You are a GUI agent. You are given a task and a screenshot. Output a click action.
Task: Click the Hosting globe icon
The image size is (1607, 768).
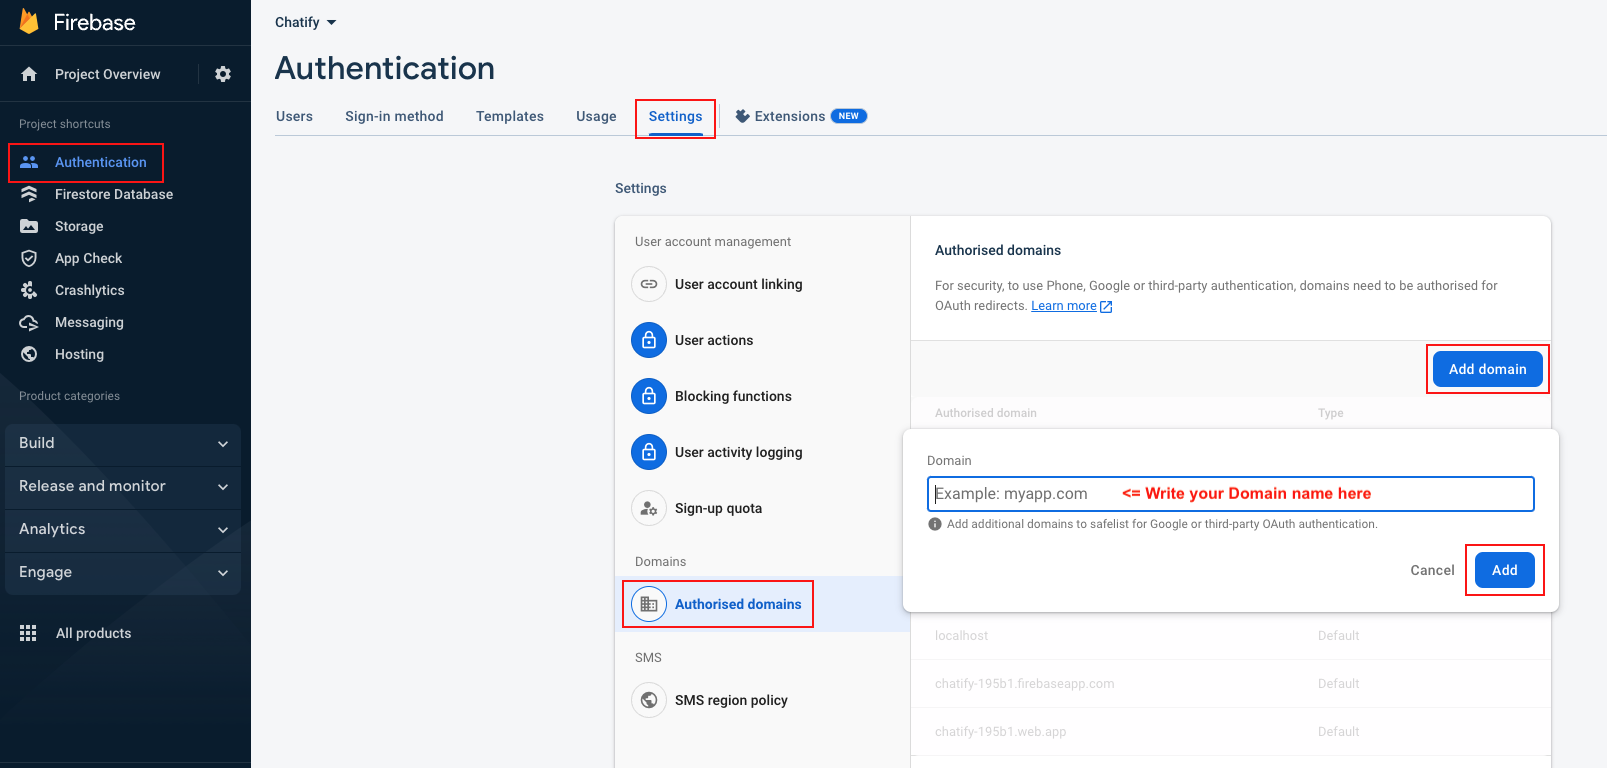29,354
